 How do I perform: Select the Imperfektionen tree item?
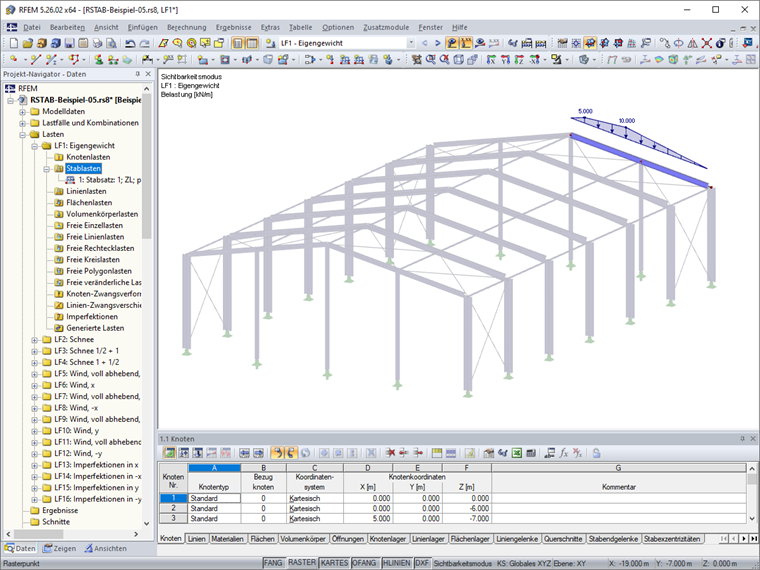point(92,317)
